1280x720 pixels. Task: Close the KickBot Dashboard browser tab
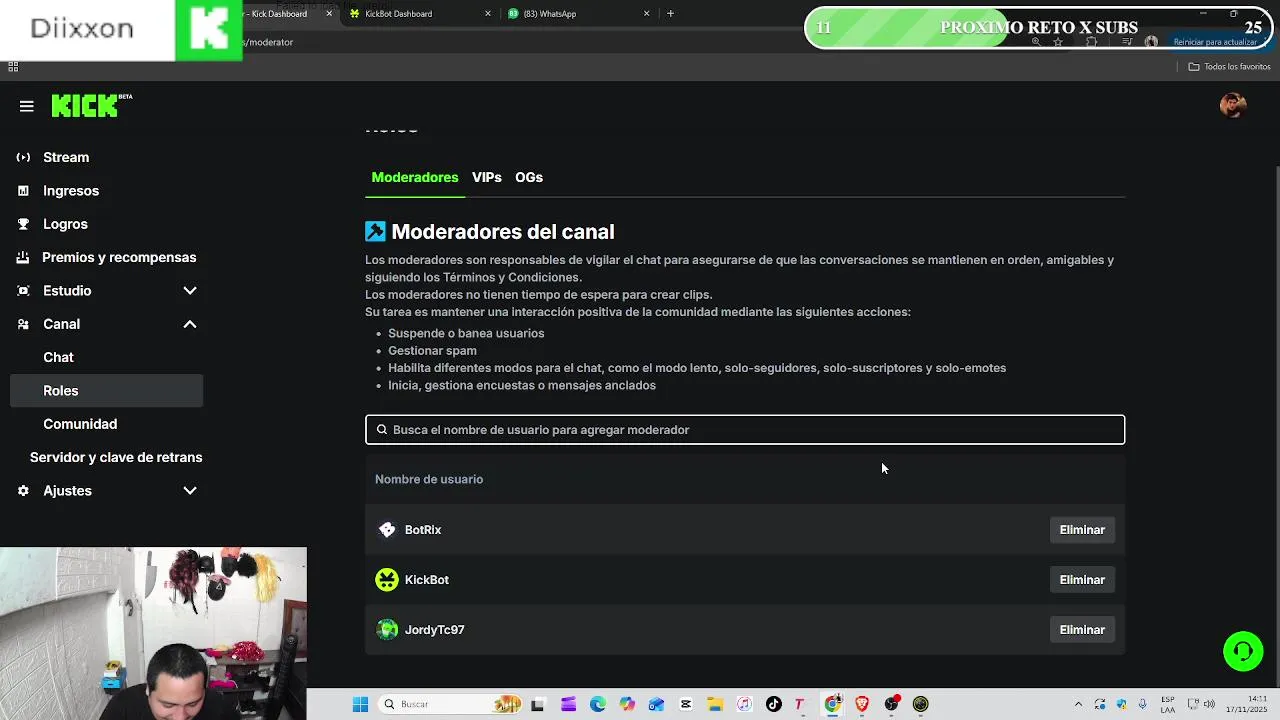click(488, 14)
